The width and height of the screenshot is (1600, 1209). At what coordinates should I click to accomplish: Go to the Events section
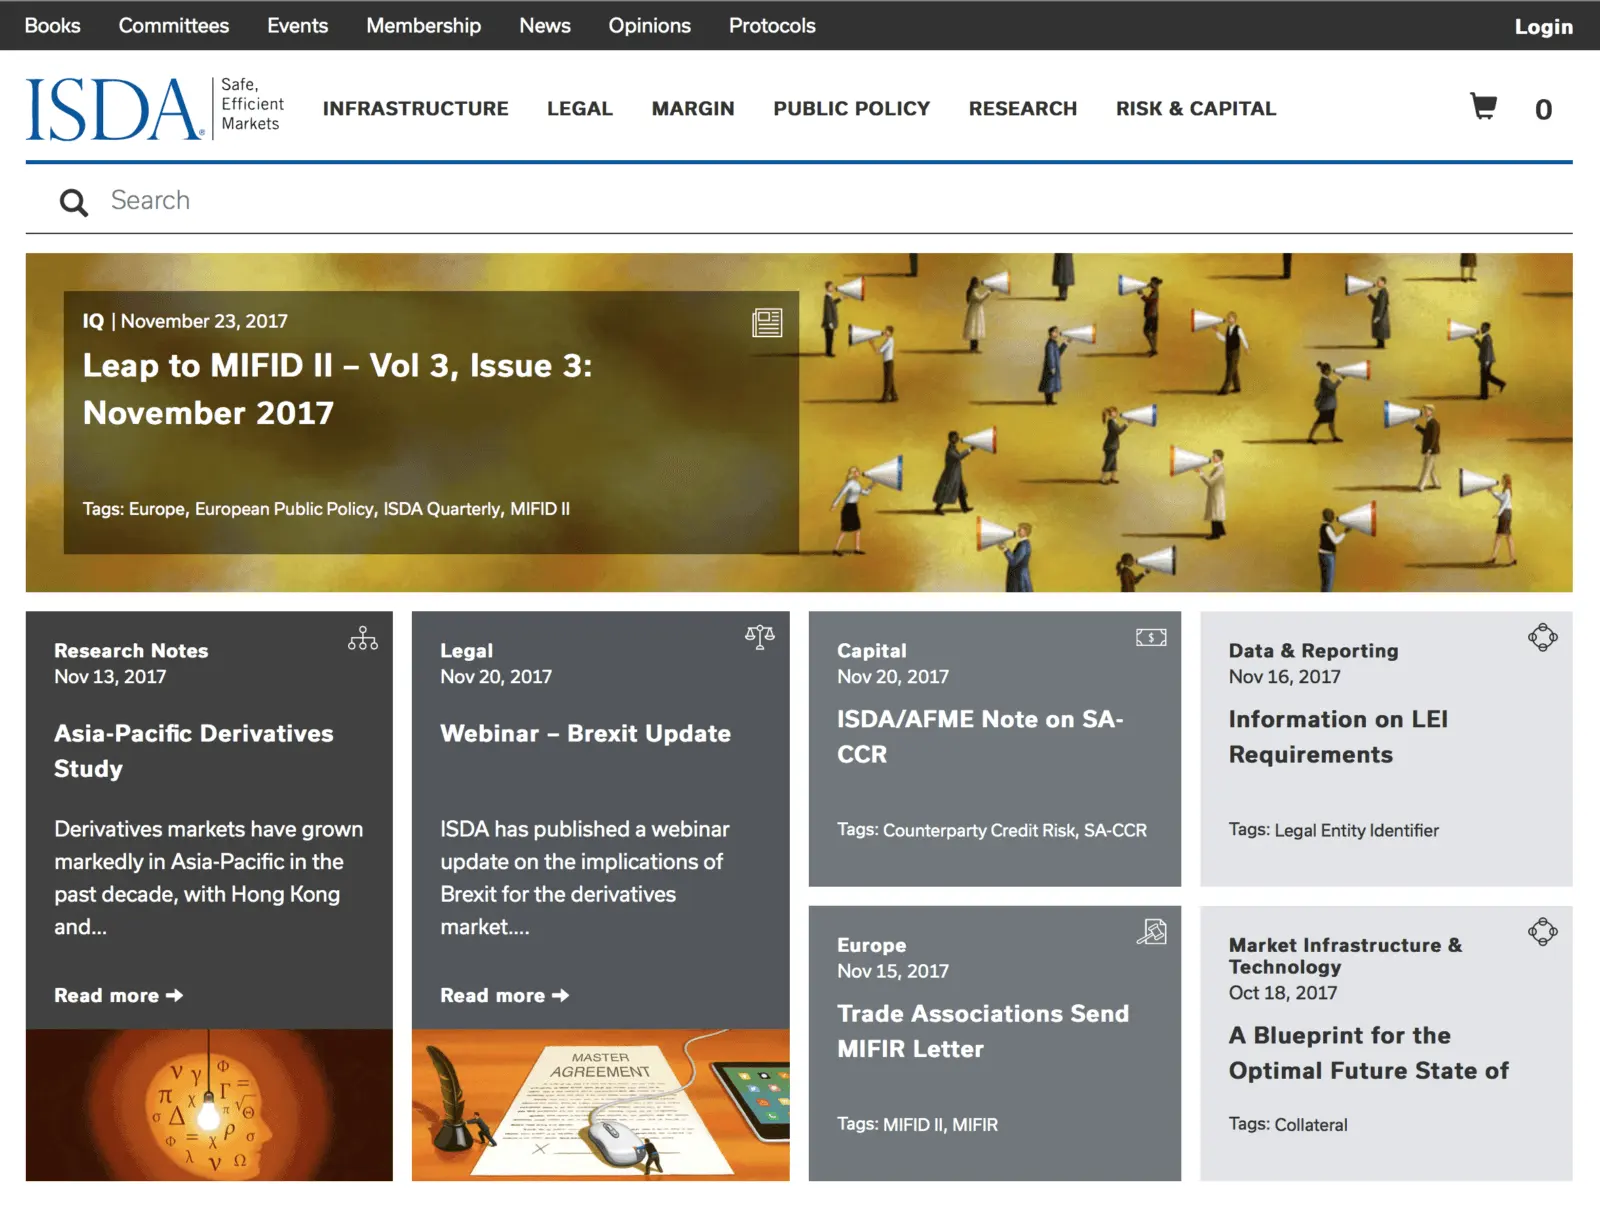(297, 26)
